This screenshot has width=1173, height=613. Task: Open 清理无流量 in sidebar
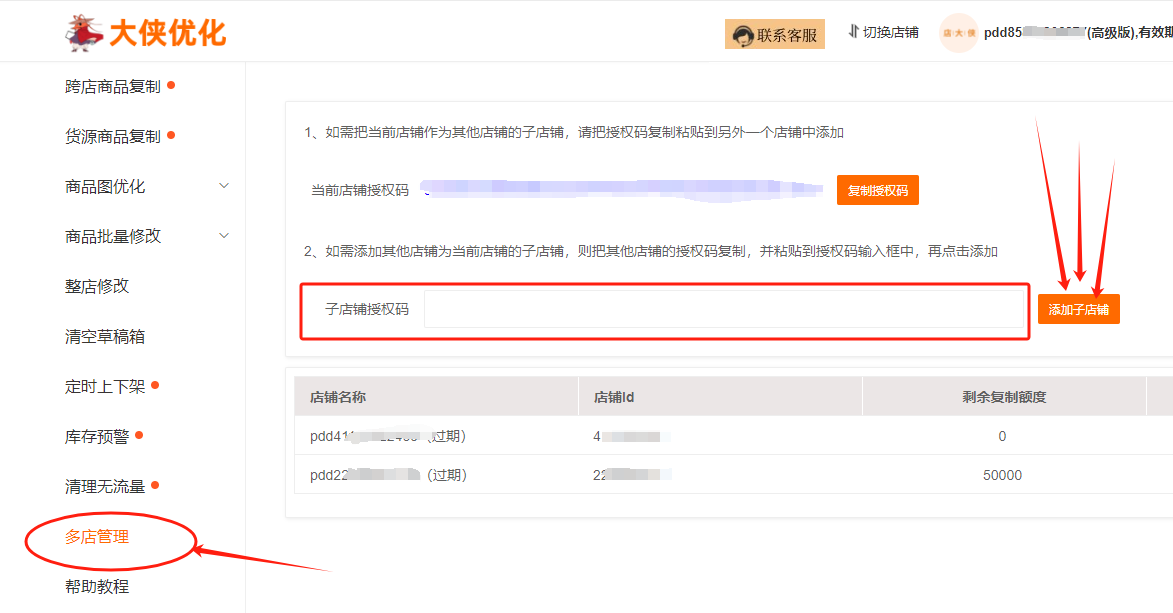(105, 487)
